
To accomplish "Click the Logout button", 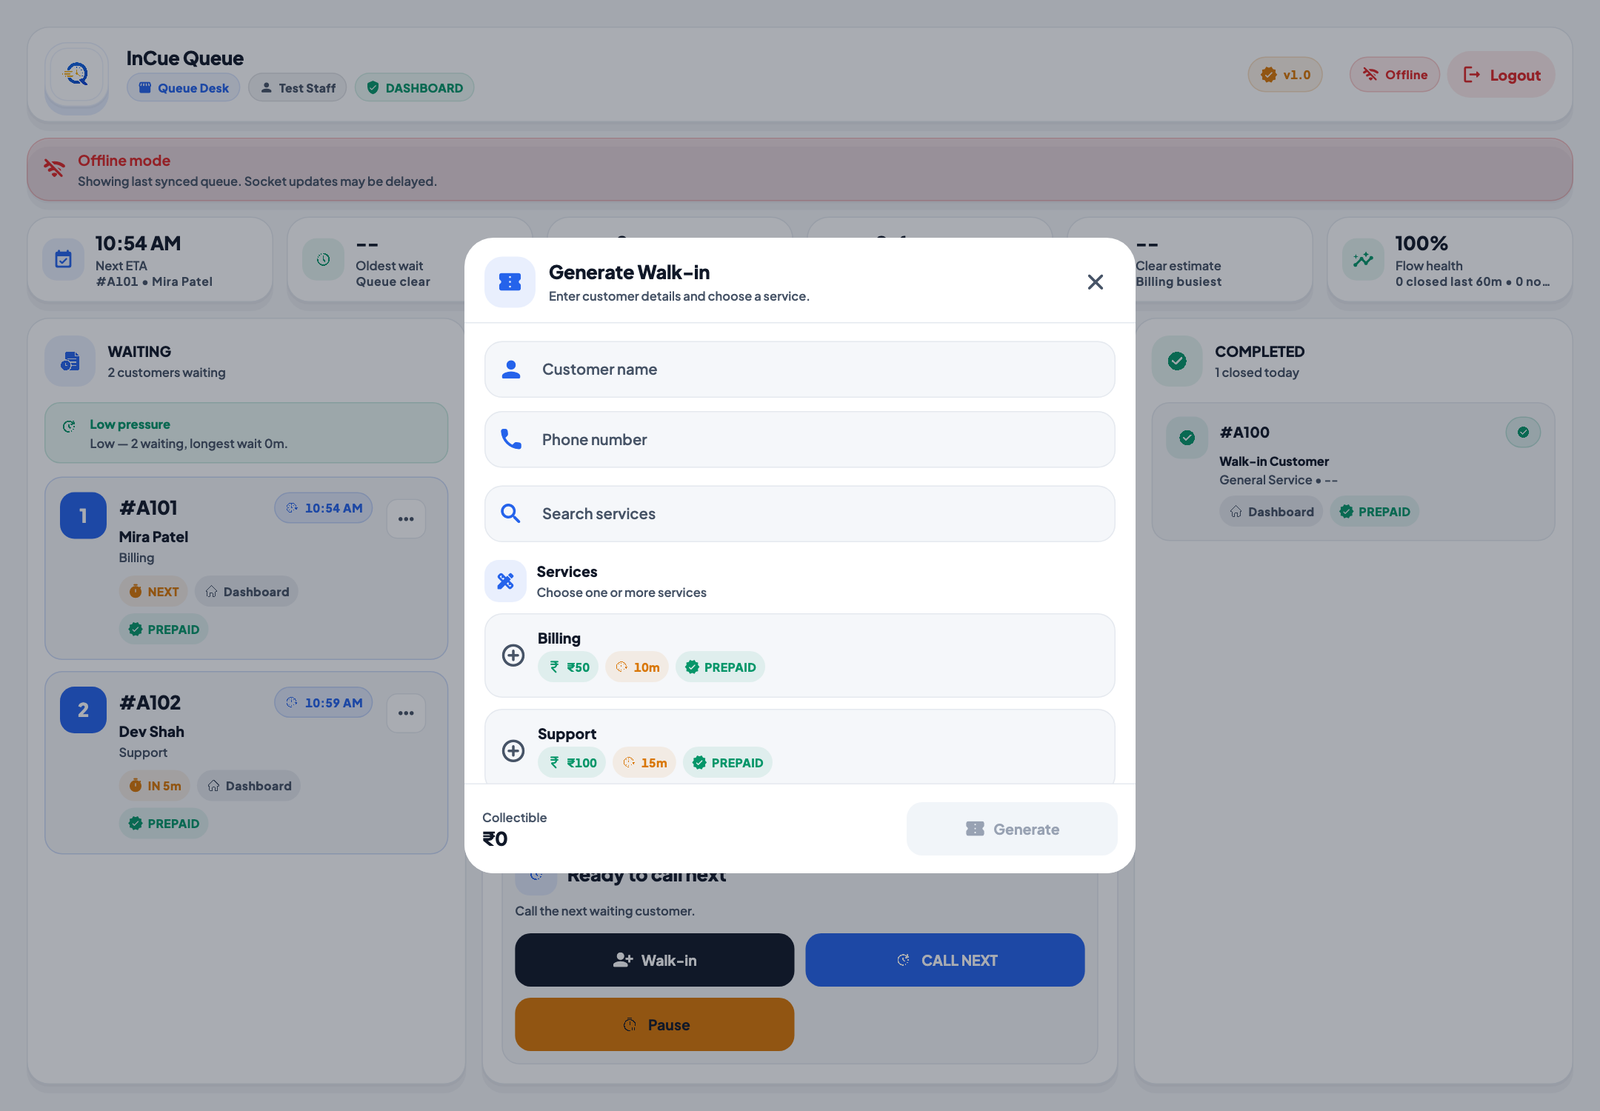I will (1501, 75).
